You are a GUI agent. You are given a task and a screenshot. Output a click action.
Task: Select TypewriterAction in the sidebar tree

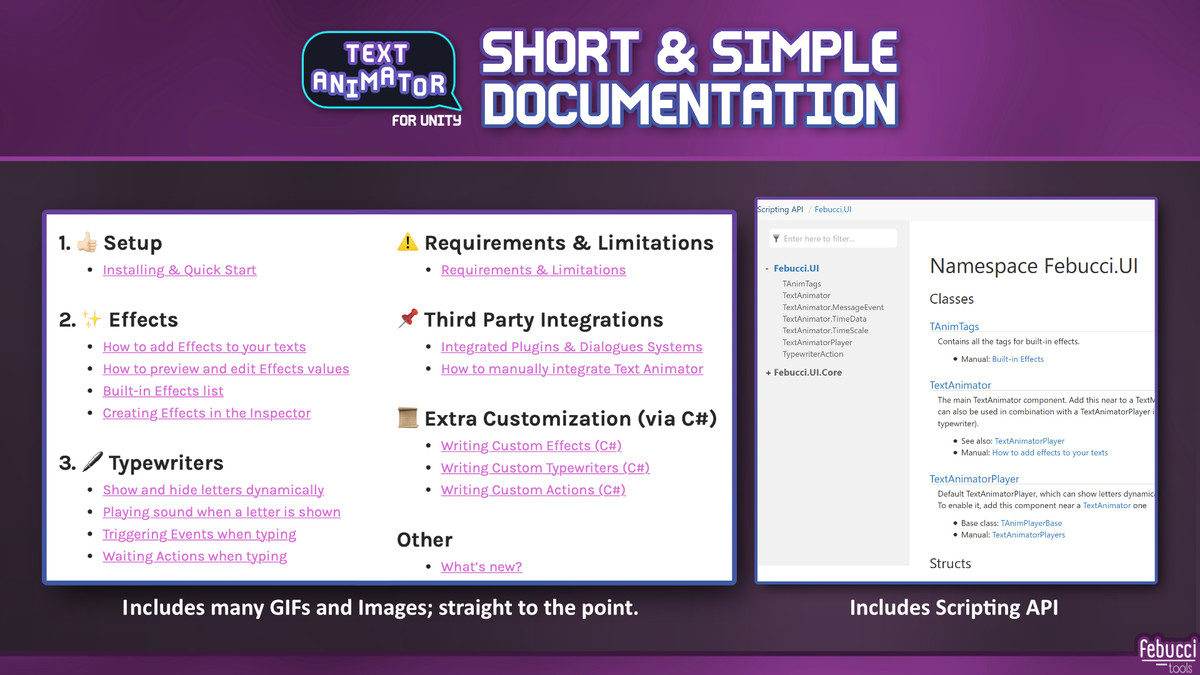[813, 354]
